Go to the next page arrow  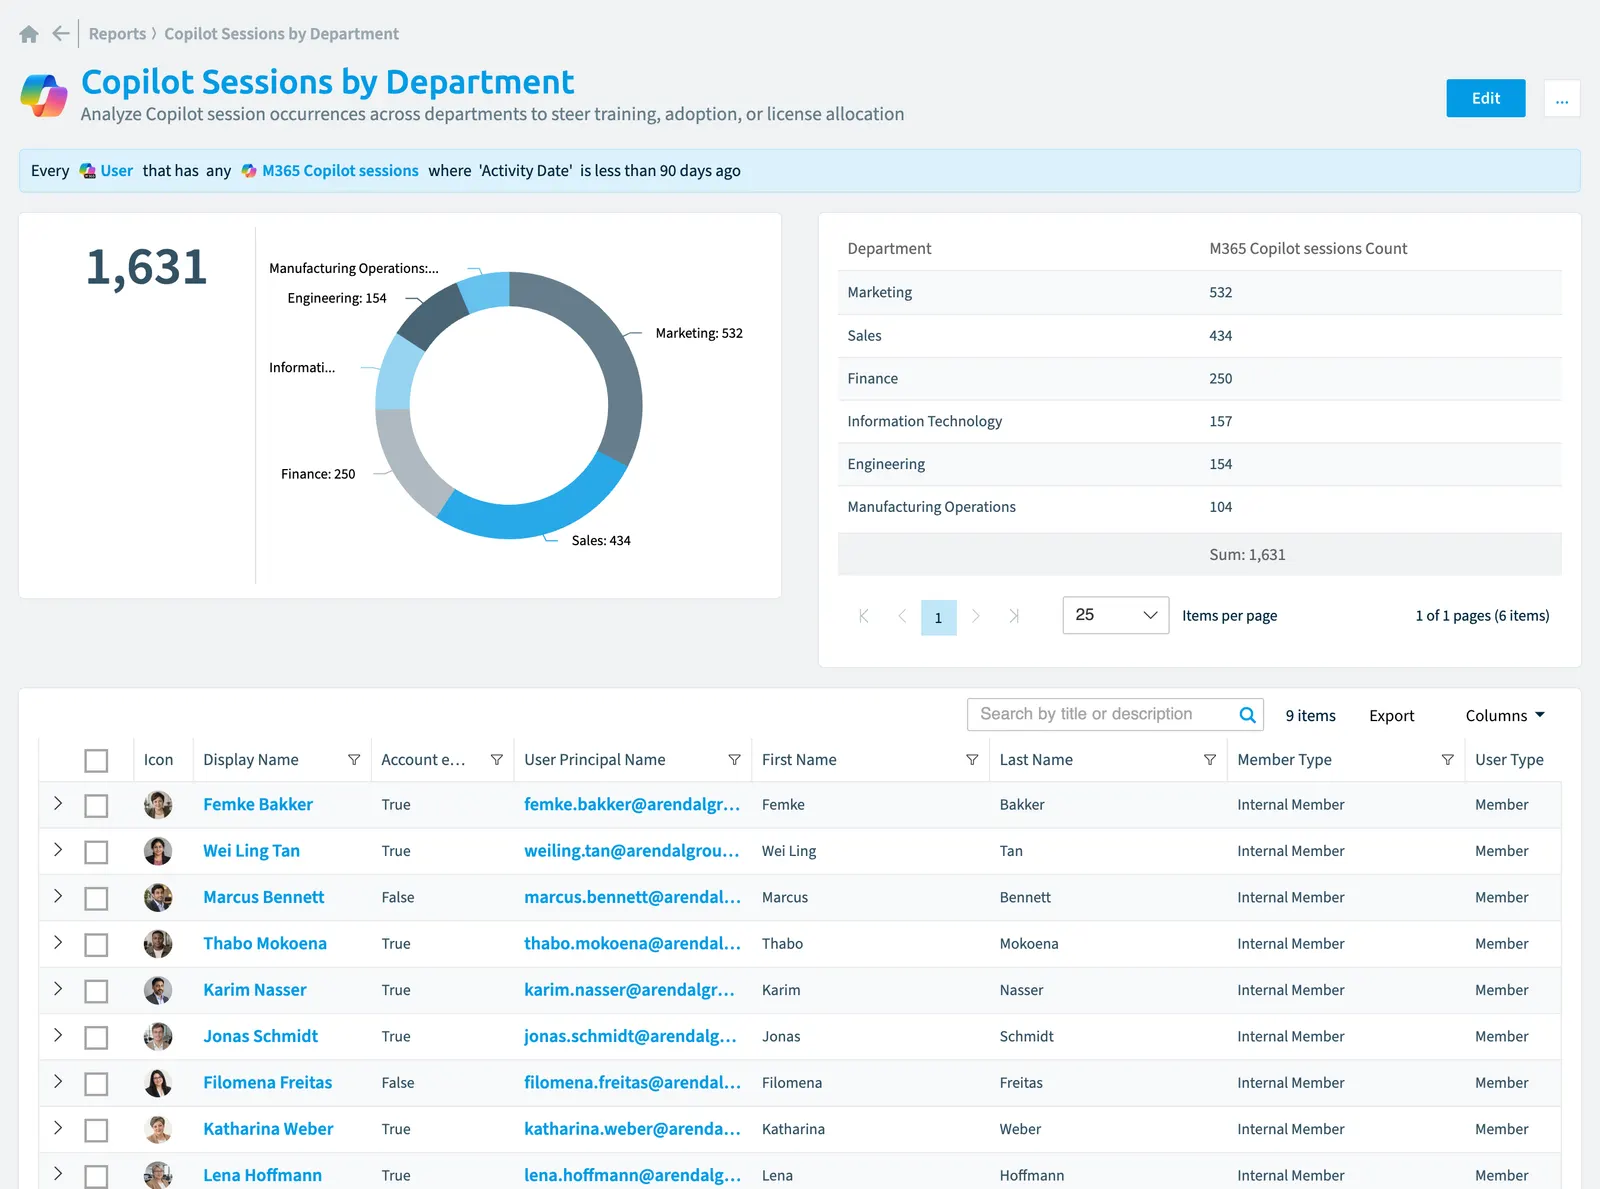point(976,617)
